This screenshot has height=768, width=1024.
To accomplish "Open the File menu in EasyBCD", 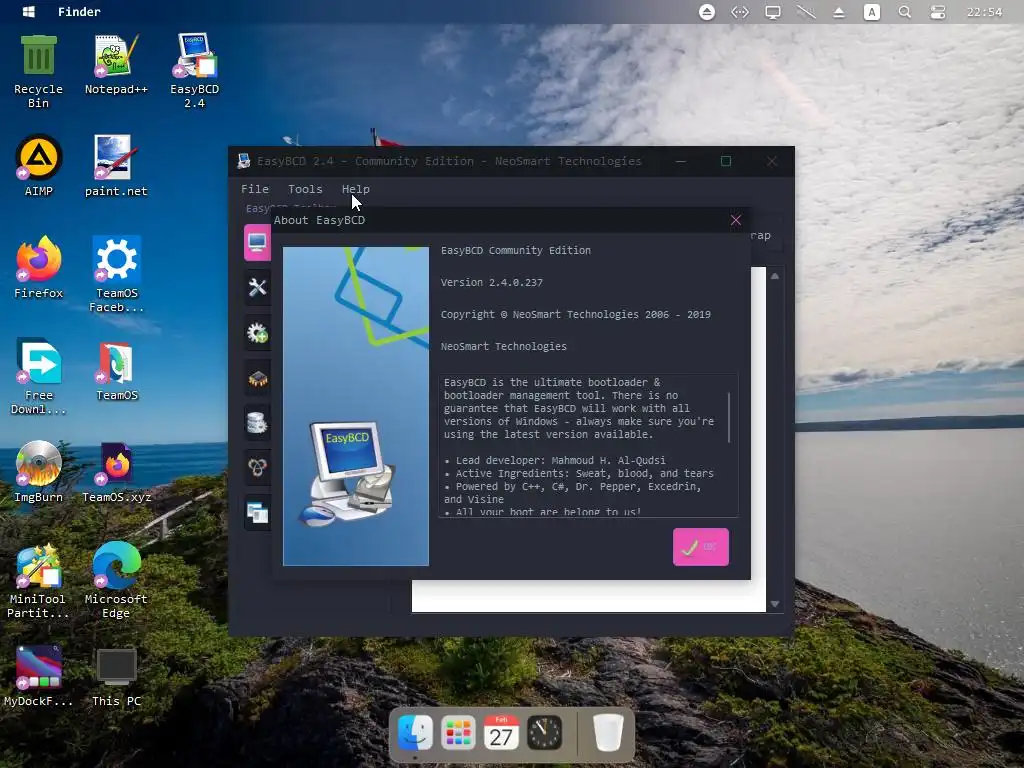I will [x=255, y=189].
